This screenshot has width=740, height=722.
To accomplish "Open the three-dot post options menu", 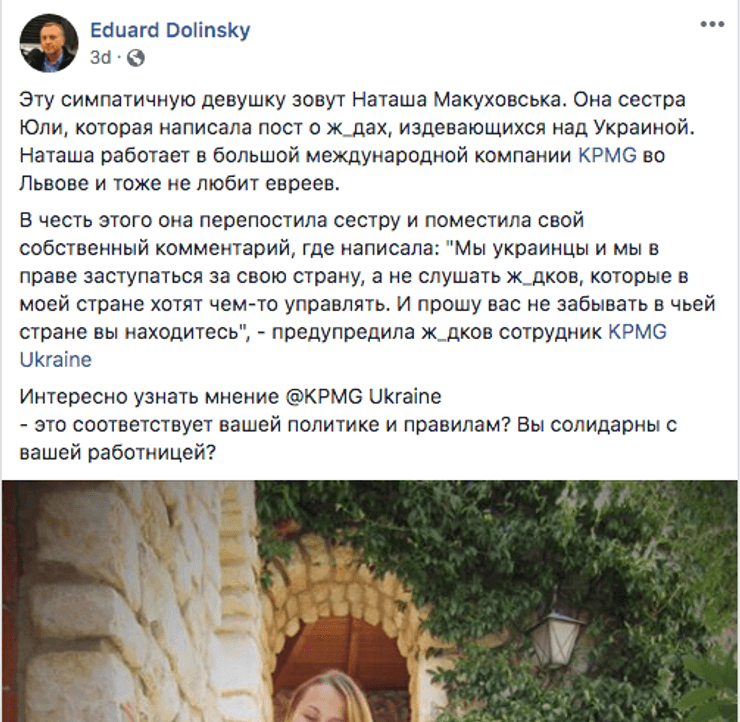I will (712, 25).
